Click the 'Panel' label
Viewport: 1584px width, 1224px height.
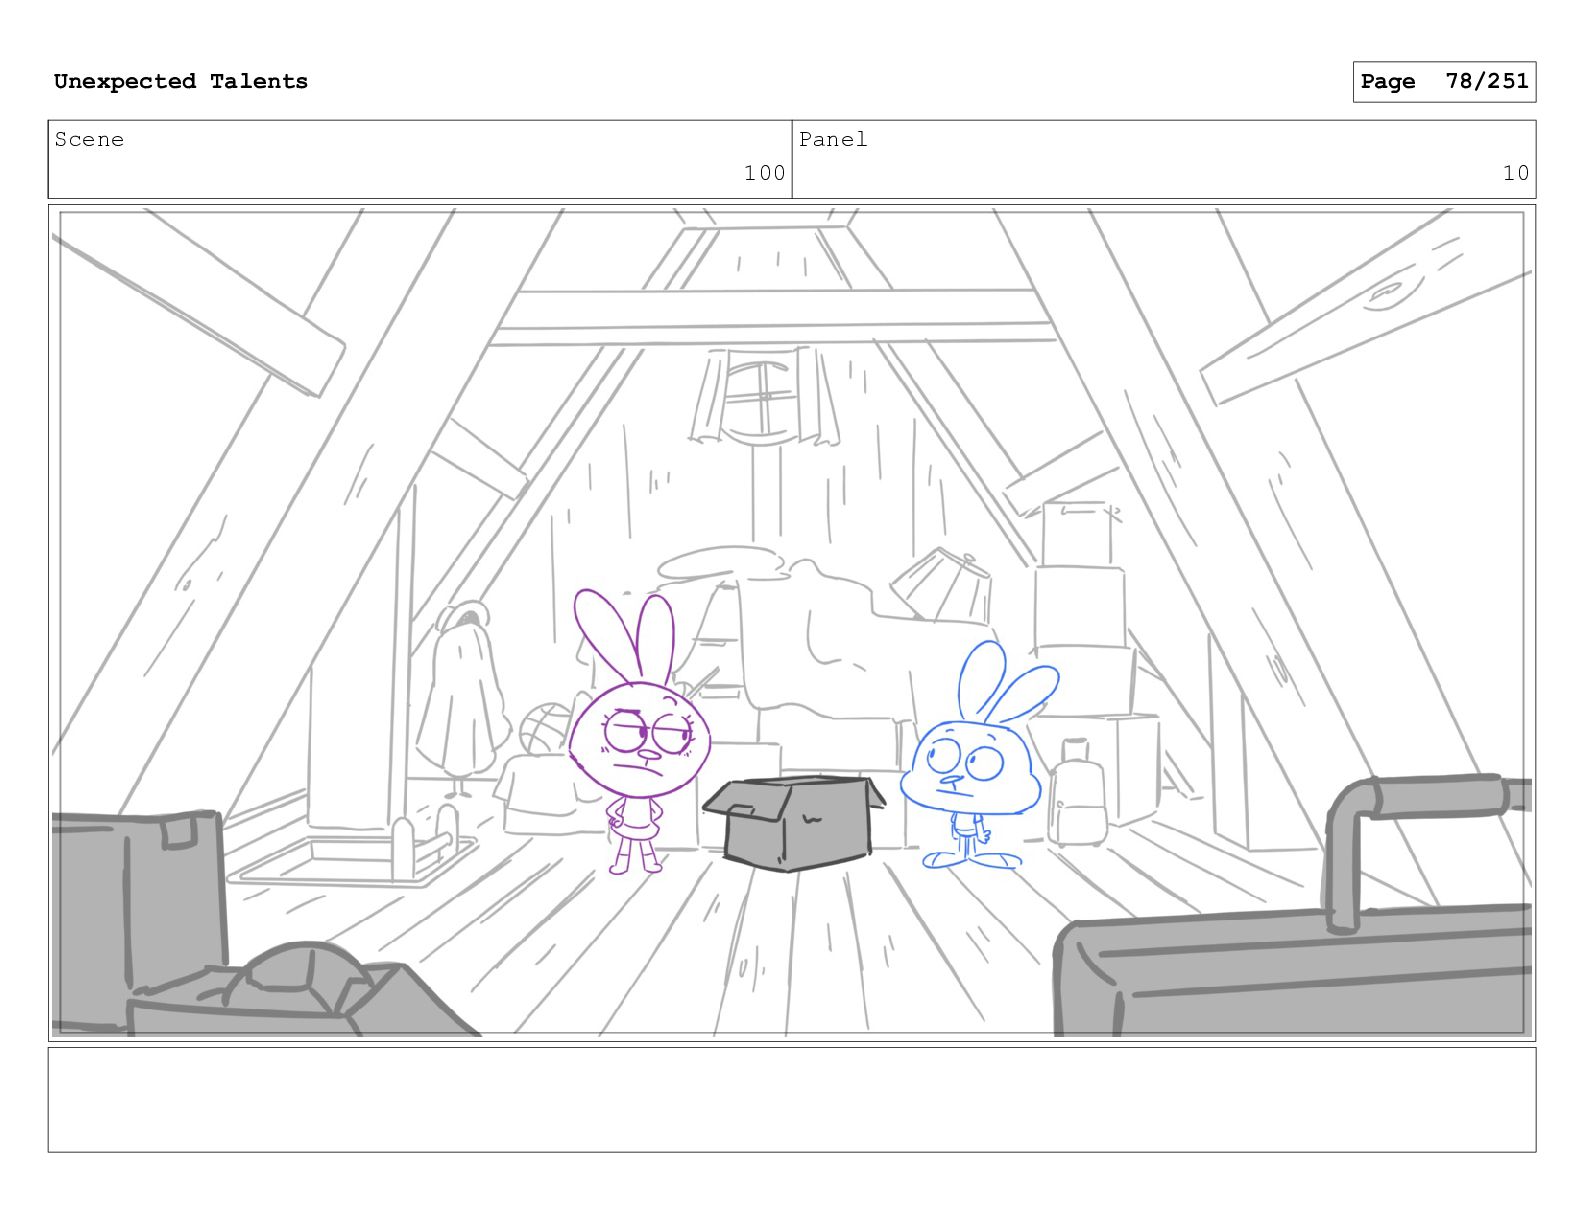pyautogui.click(x=833, y=140)
